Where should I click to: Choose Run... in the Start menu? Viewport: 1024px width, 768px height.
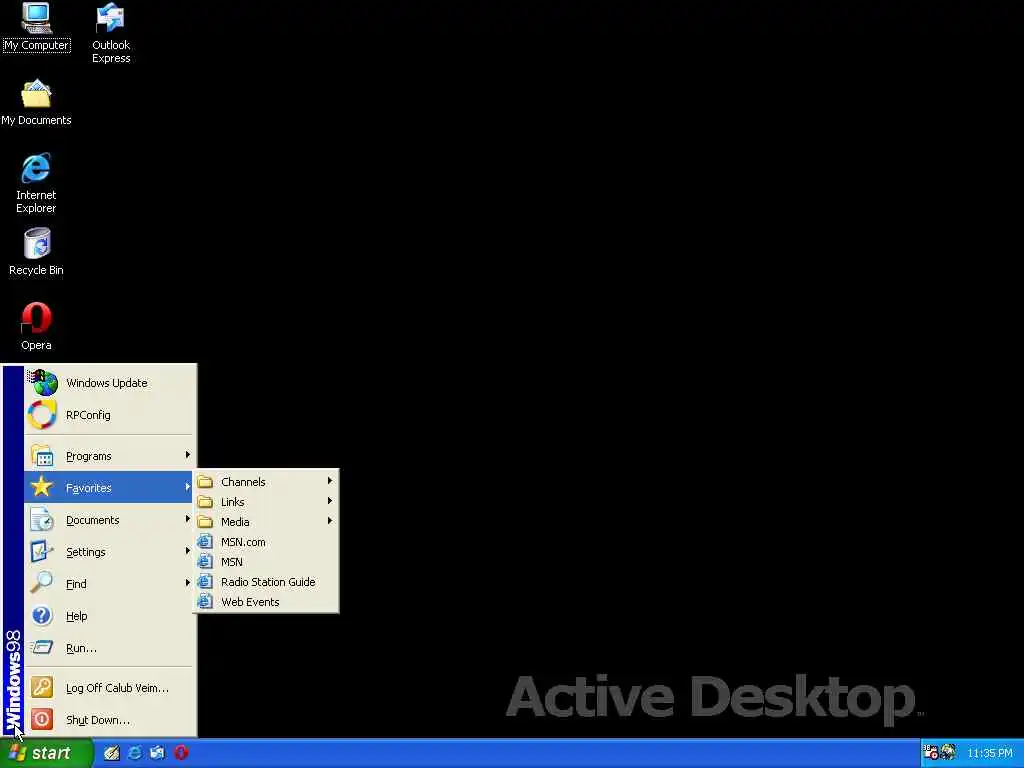click(109, 648)
